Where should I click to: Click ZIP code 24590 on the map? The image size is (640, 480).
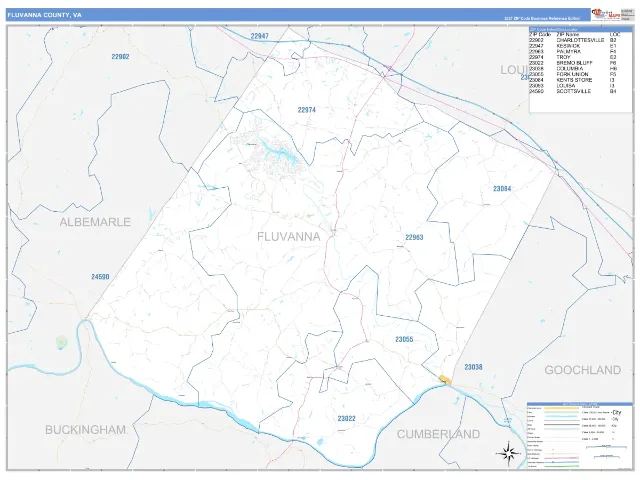coord(100,277)
